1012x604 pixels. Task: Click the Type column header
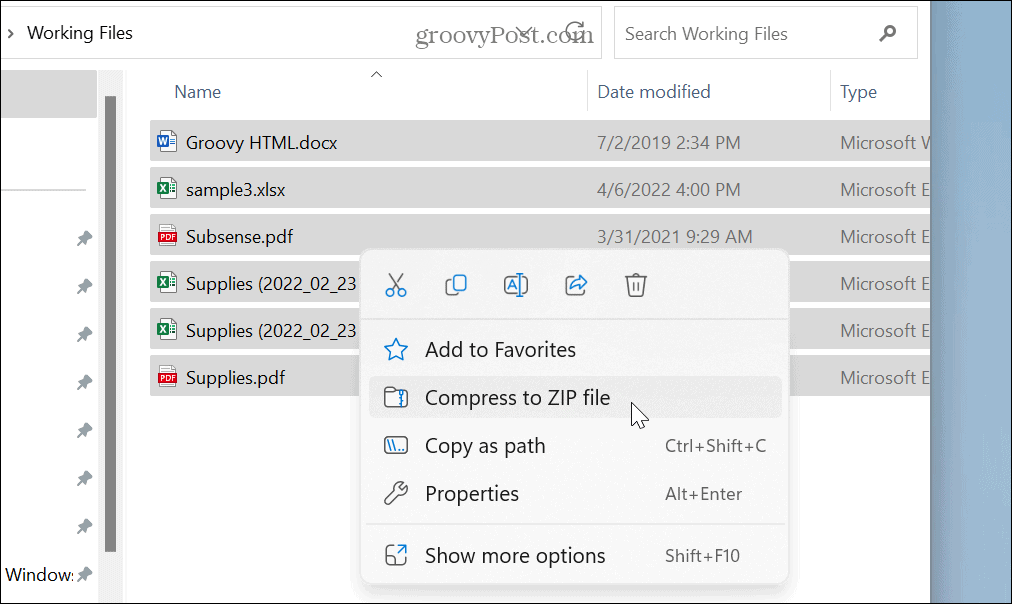[858, 92]
